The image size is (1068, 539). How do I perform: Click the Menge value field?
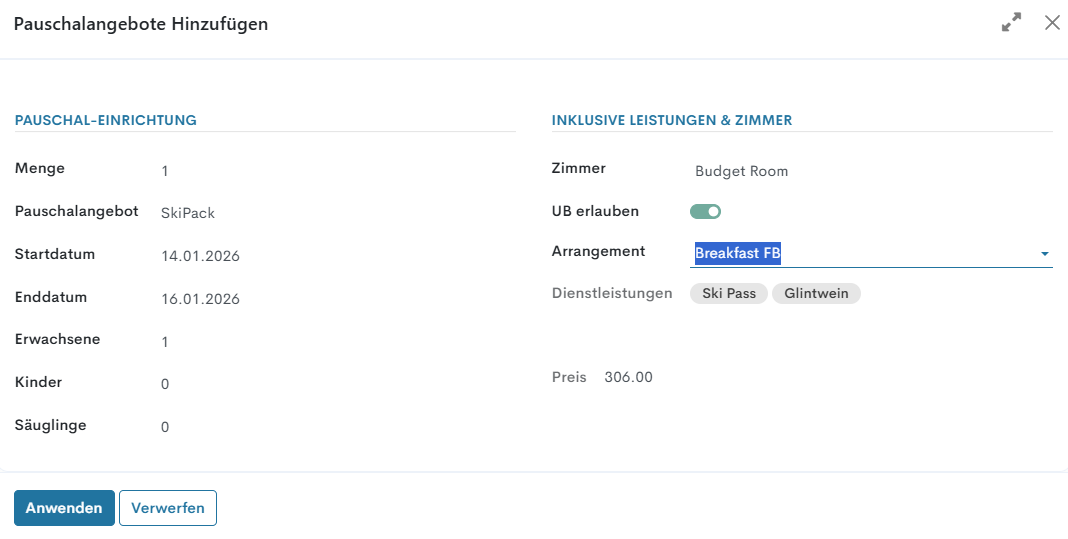coord(165,171)
